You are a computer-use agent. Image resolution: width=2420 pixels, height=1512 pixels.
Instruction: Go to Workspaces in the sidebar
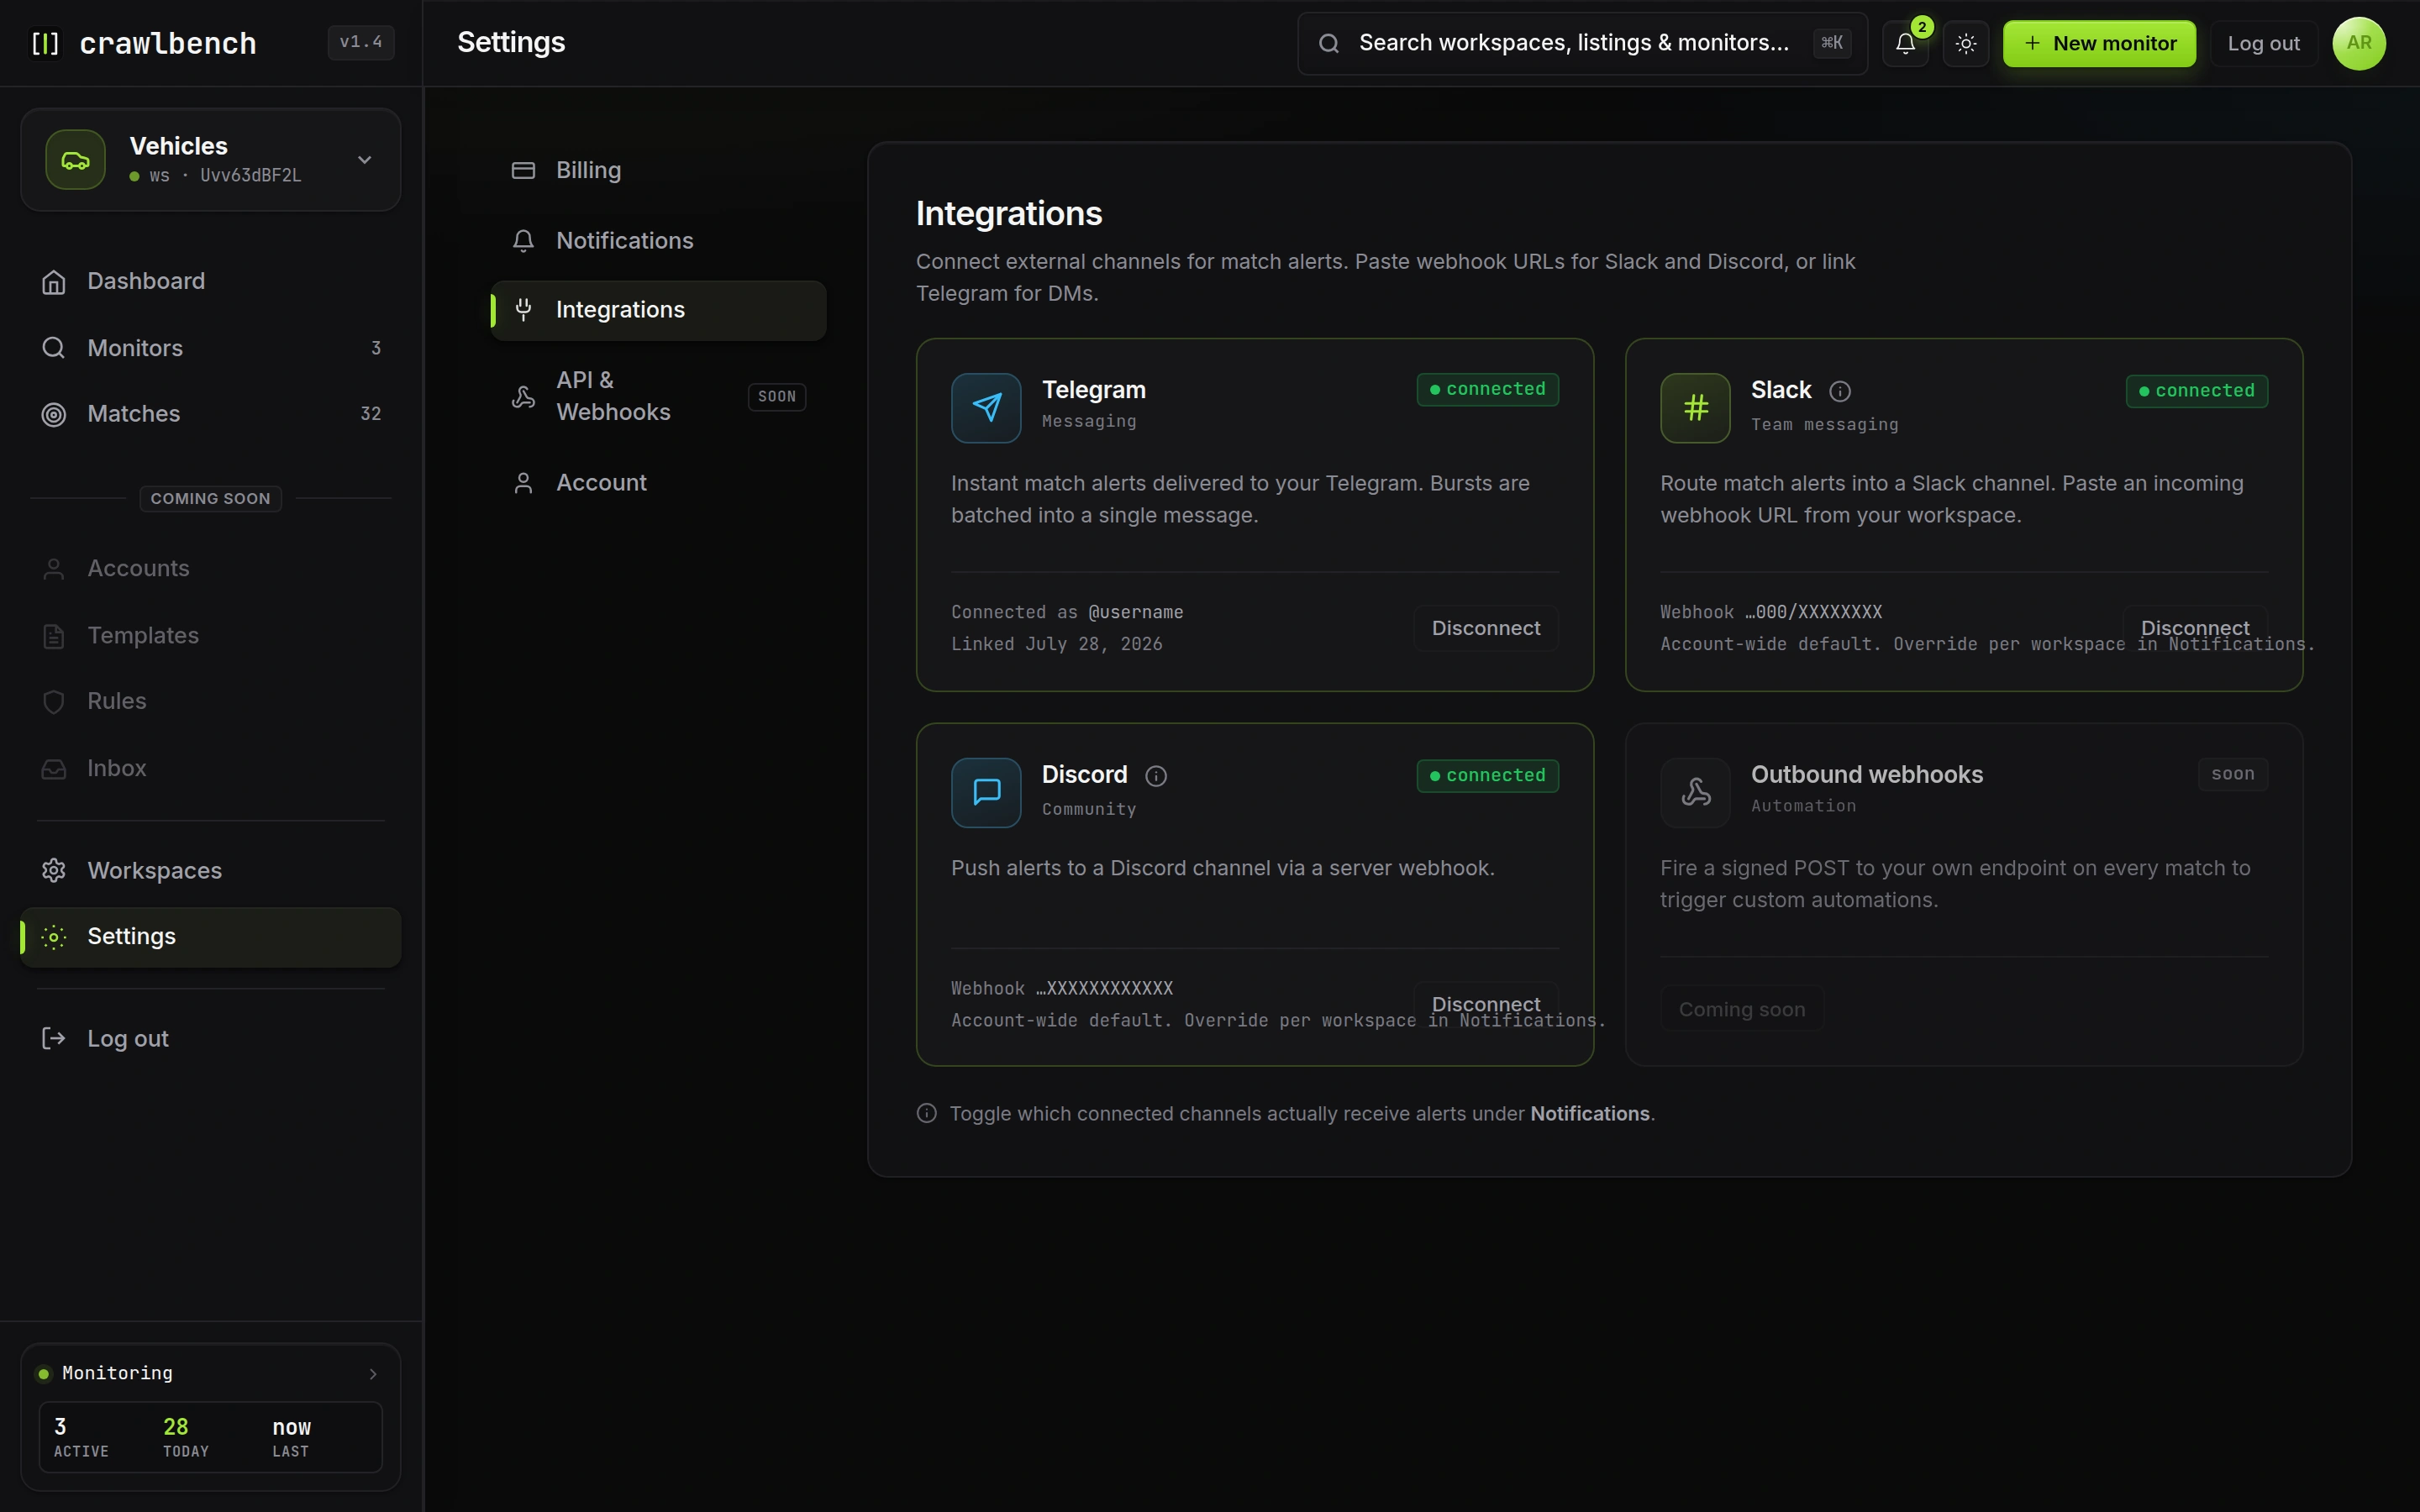click(x=210, y=870)
